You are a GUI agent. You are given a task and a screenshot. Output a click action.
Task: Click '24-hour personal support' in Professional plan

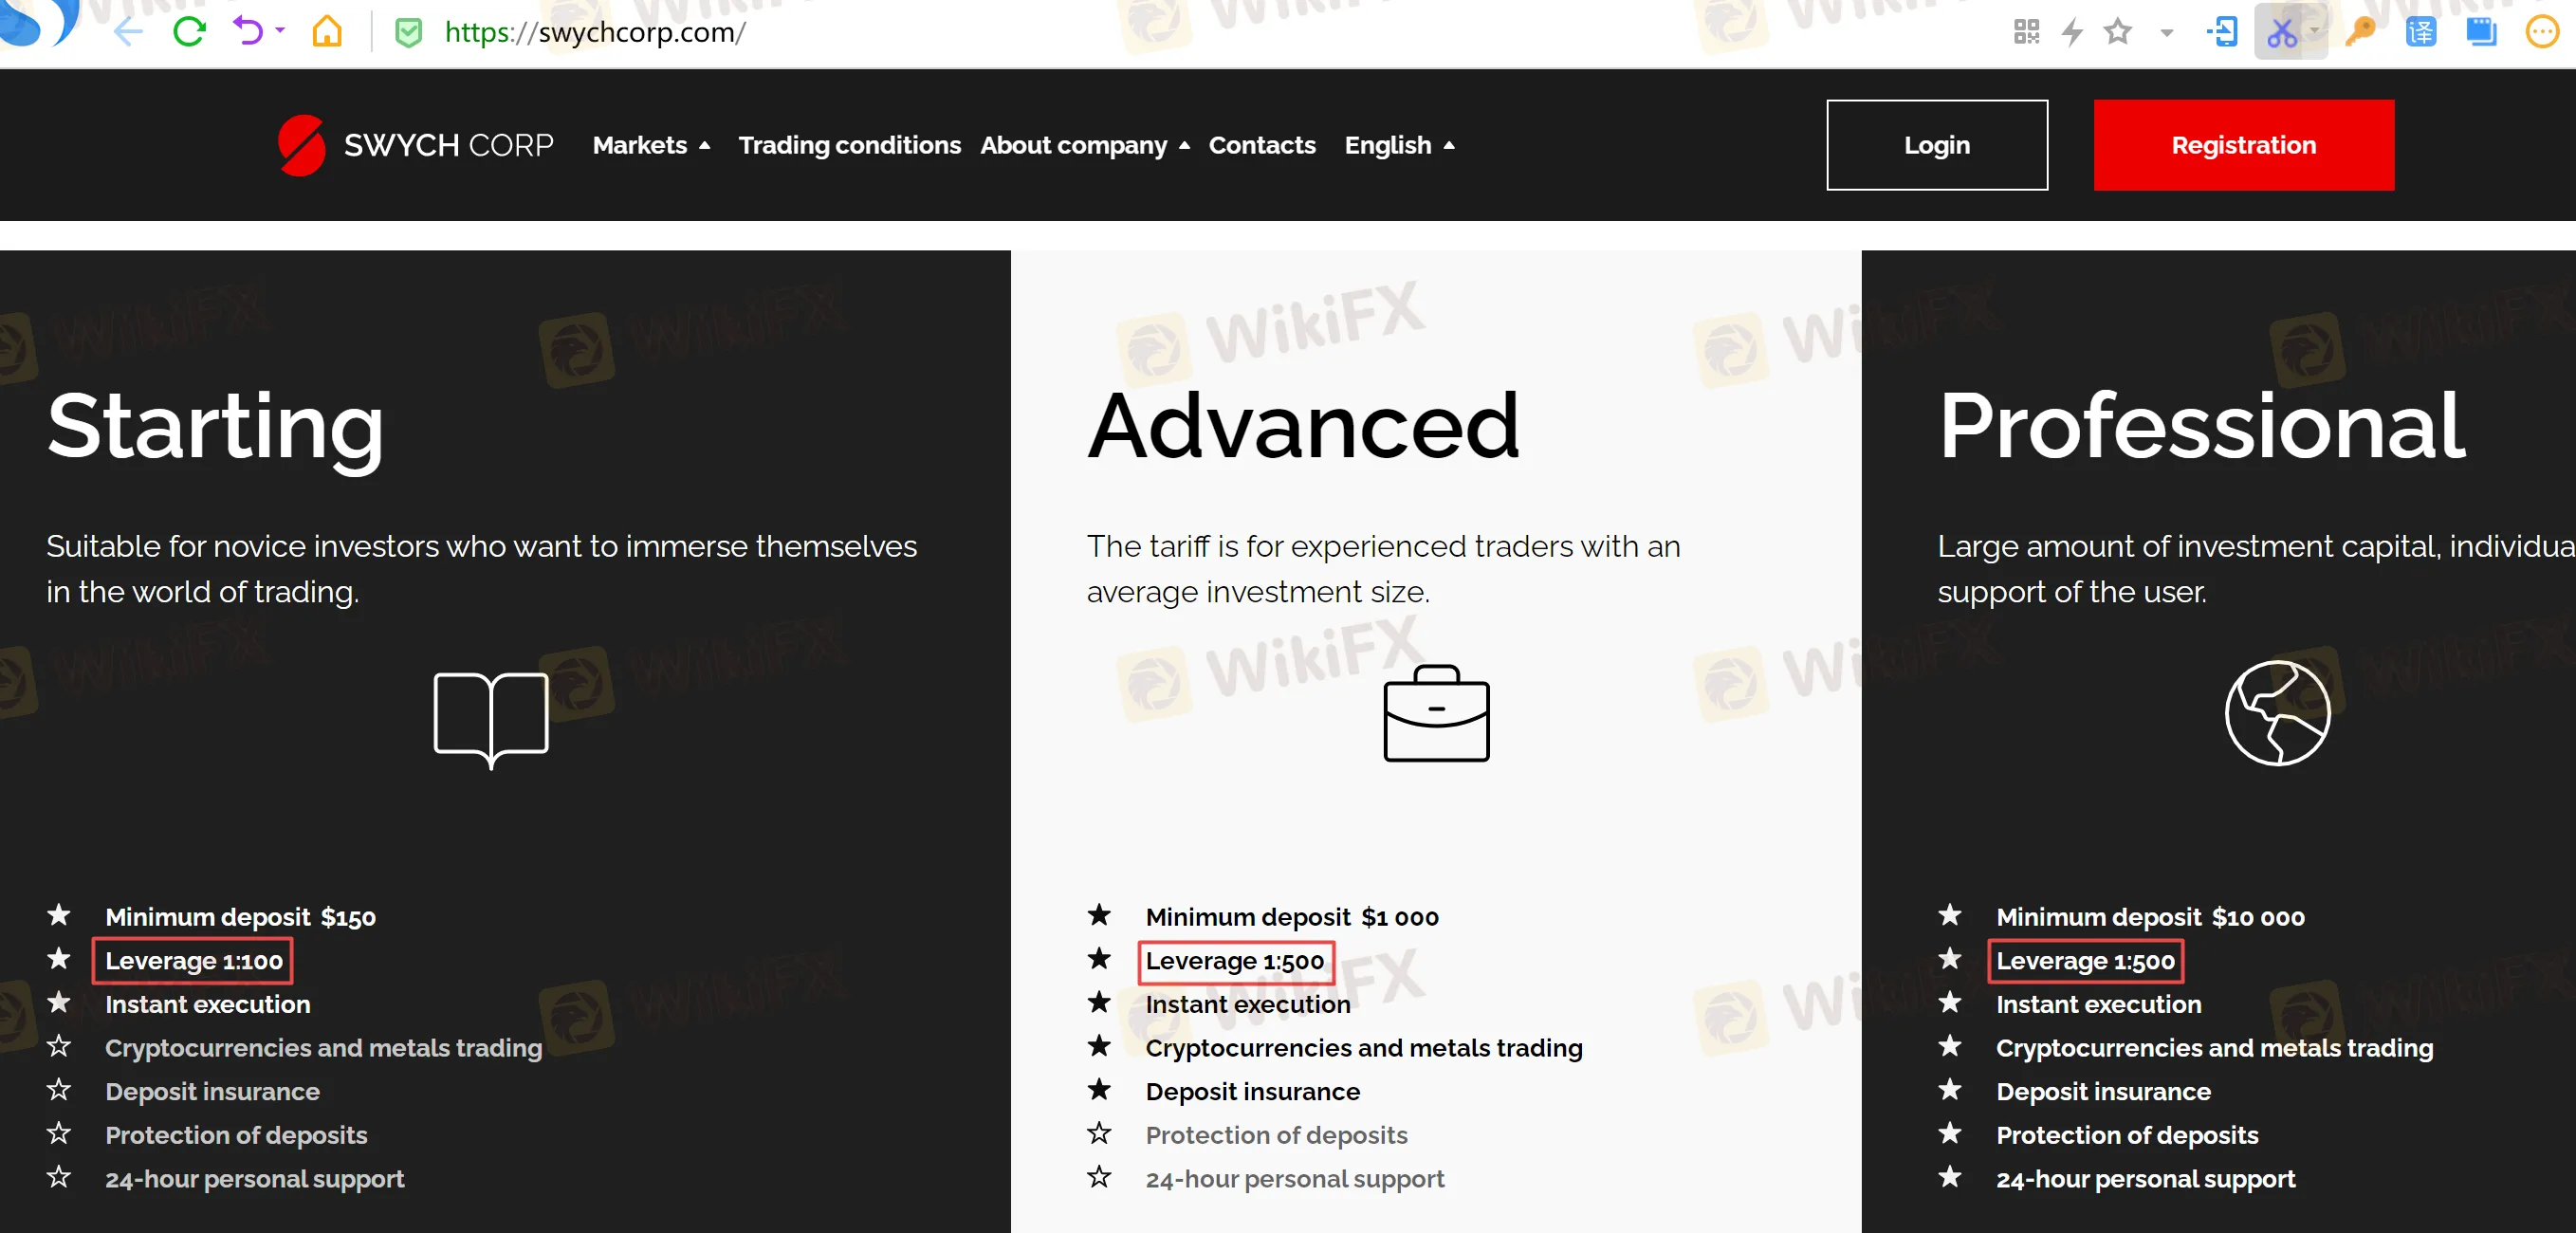2145,1179
